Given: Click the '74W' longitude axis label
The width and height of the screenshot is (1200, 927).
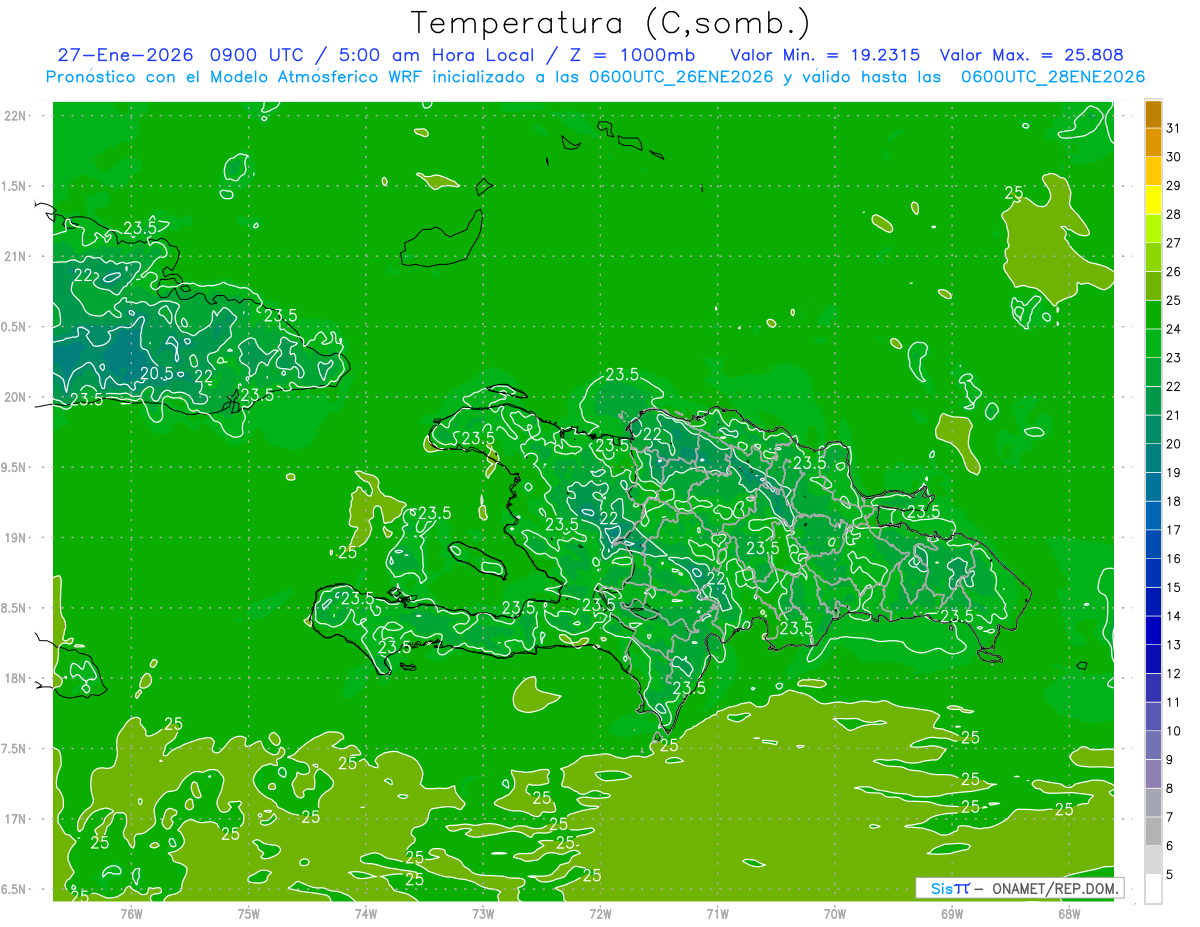Looking at the screenshot, I should pyautogui.click(x=366, y=913).
